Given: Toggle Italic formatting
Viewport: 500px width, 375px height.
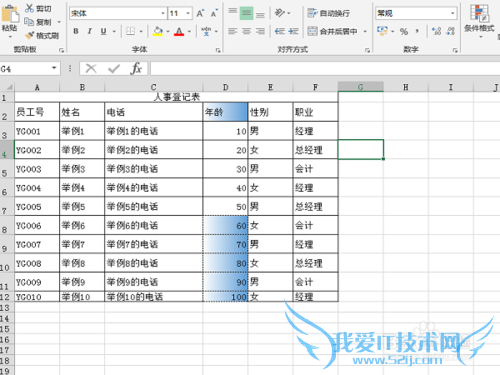Looking at the screenshot, I should tap(90, 31).
